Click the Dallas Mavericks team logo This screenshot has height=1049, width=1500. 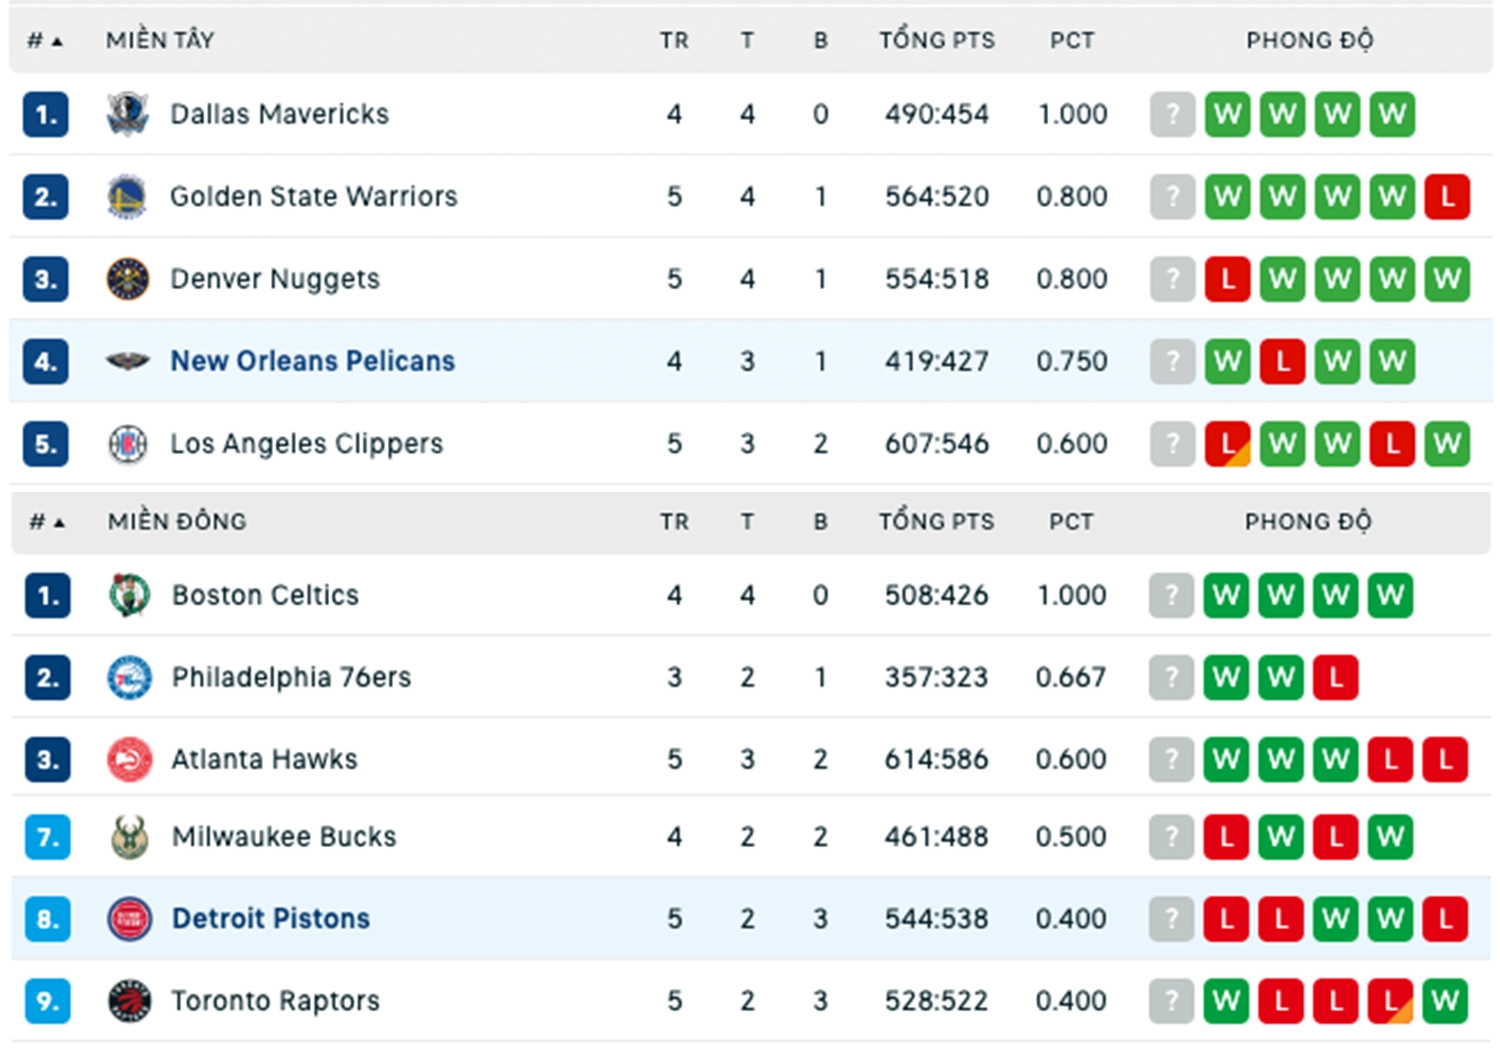(128, 115)
